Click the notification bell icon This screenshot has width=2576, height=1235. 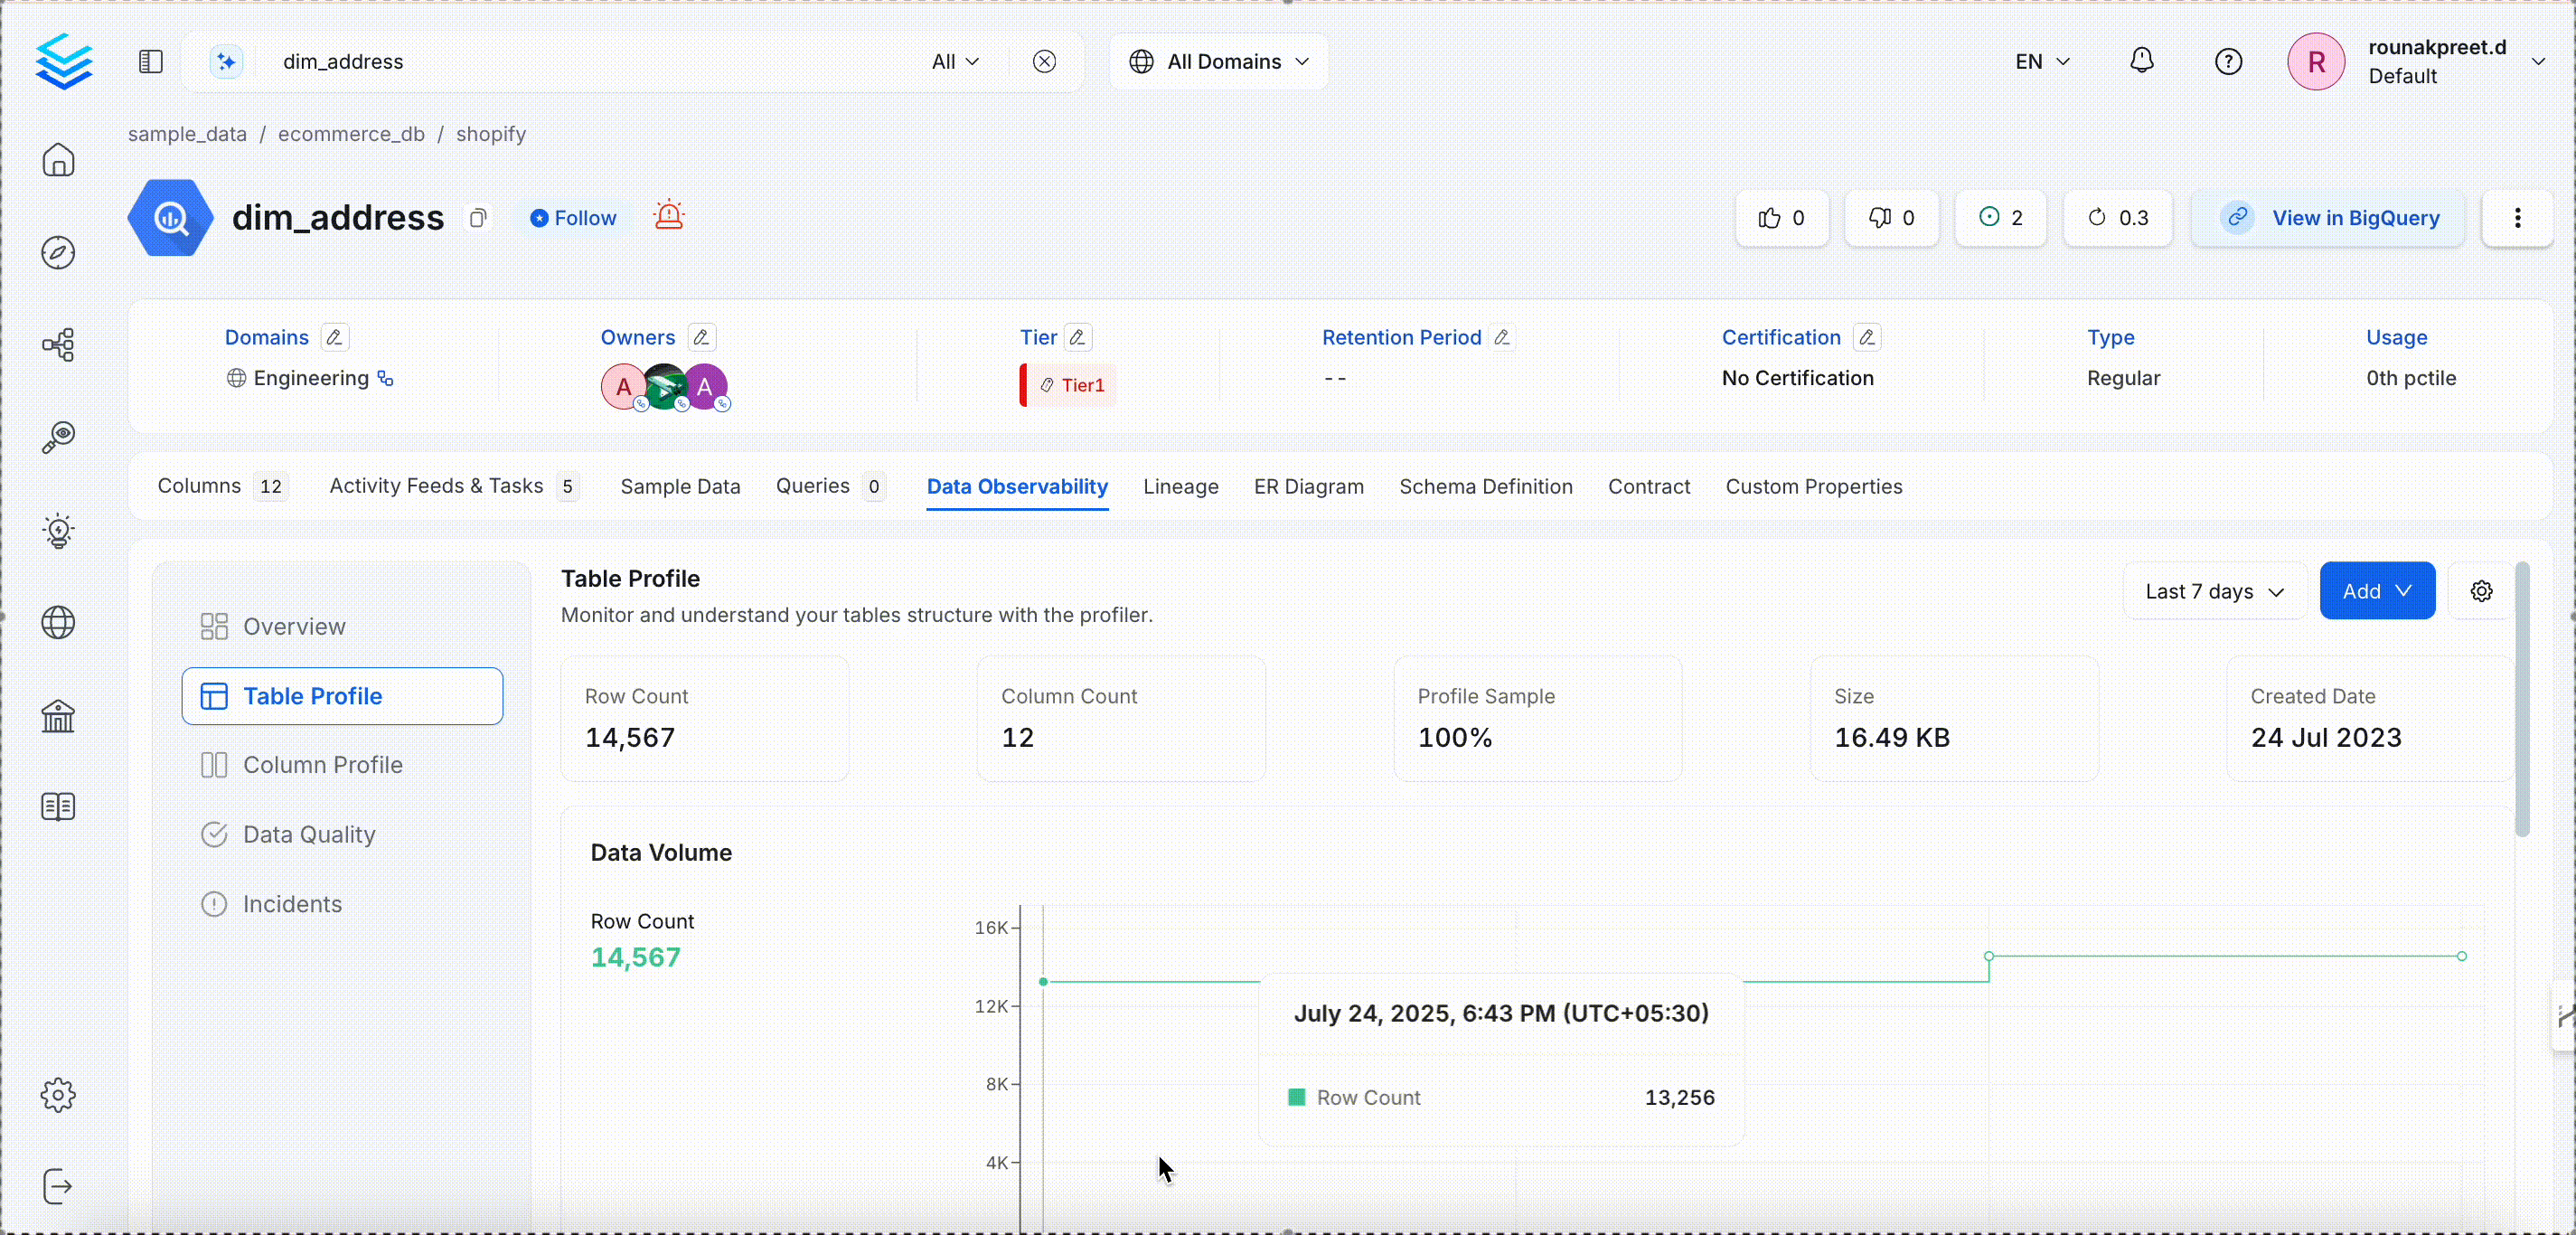(x=2141, y=61)
